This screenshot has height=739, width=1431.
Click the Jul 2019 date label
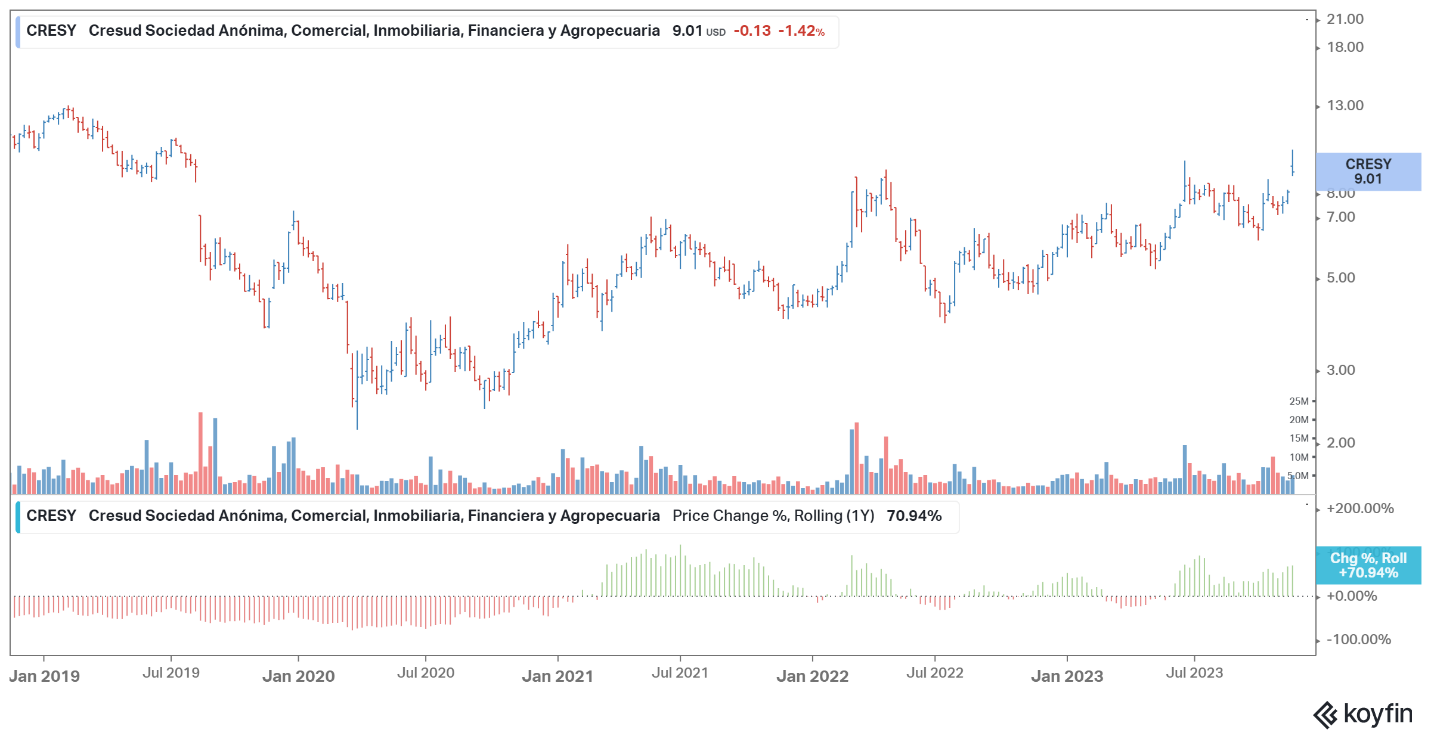pyautogui.click(x=171, y=673)
